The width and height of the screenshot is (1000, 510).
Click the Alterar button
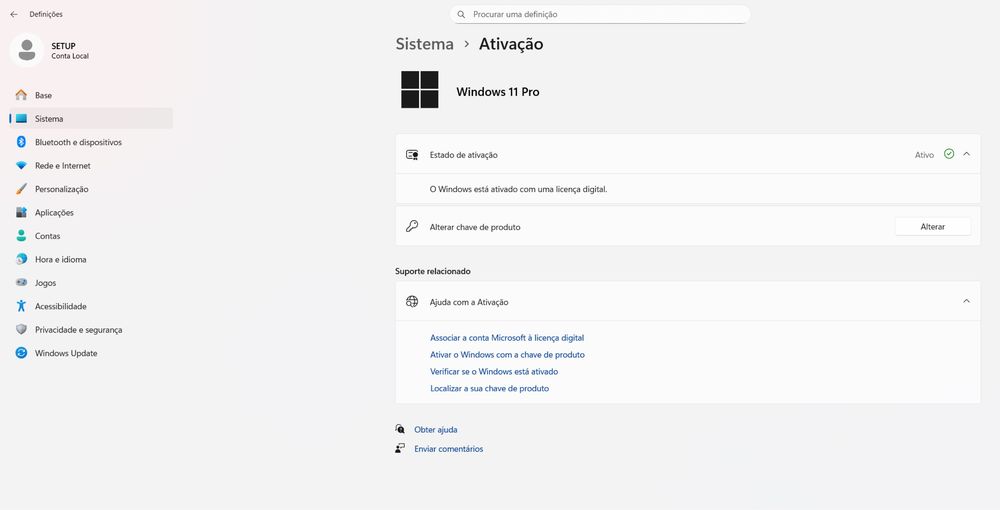(932, 226)
